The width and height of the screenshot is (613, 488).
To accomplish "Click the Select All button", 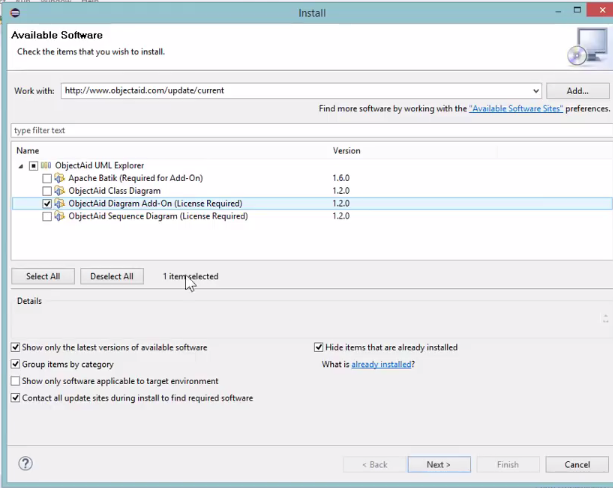I will click(43, 276).
